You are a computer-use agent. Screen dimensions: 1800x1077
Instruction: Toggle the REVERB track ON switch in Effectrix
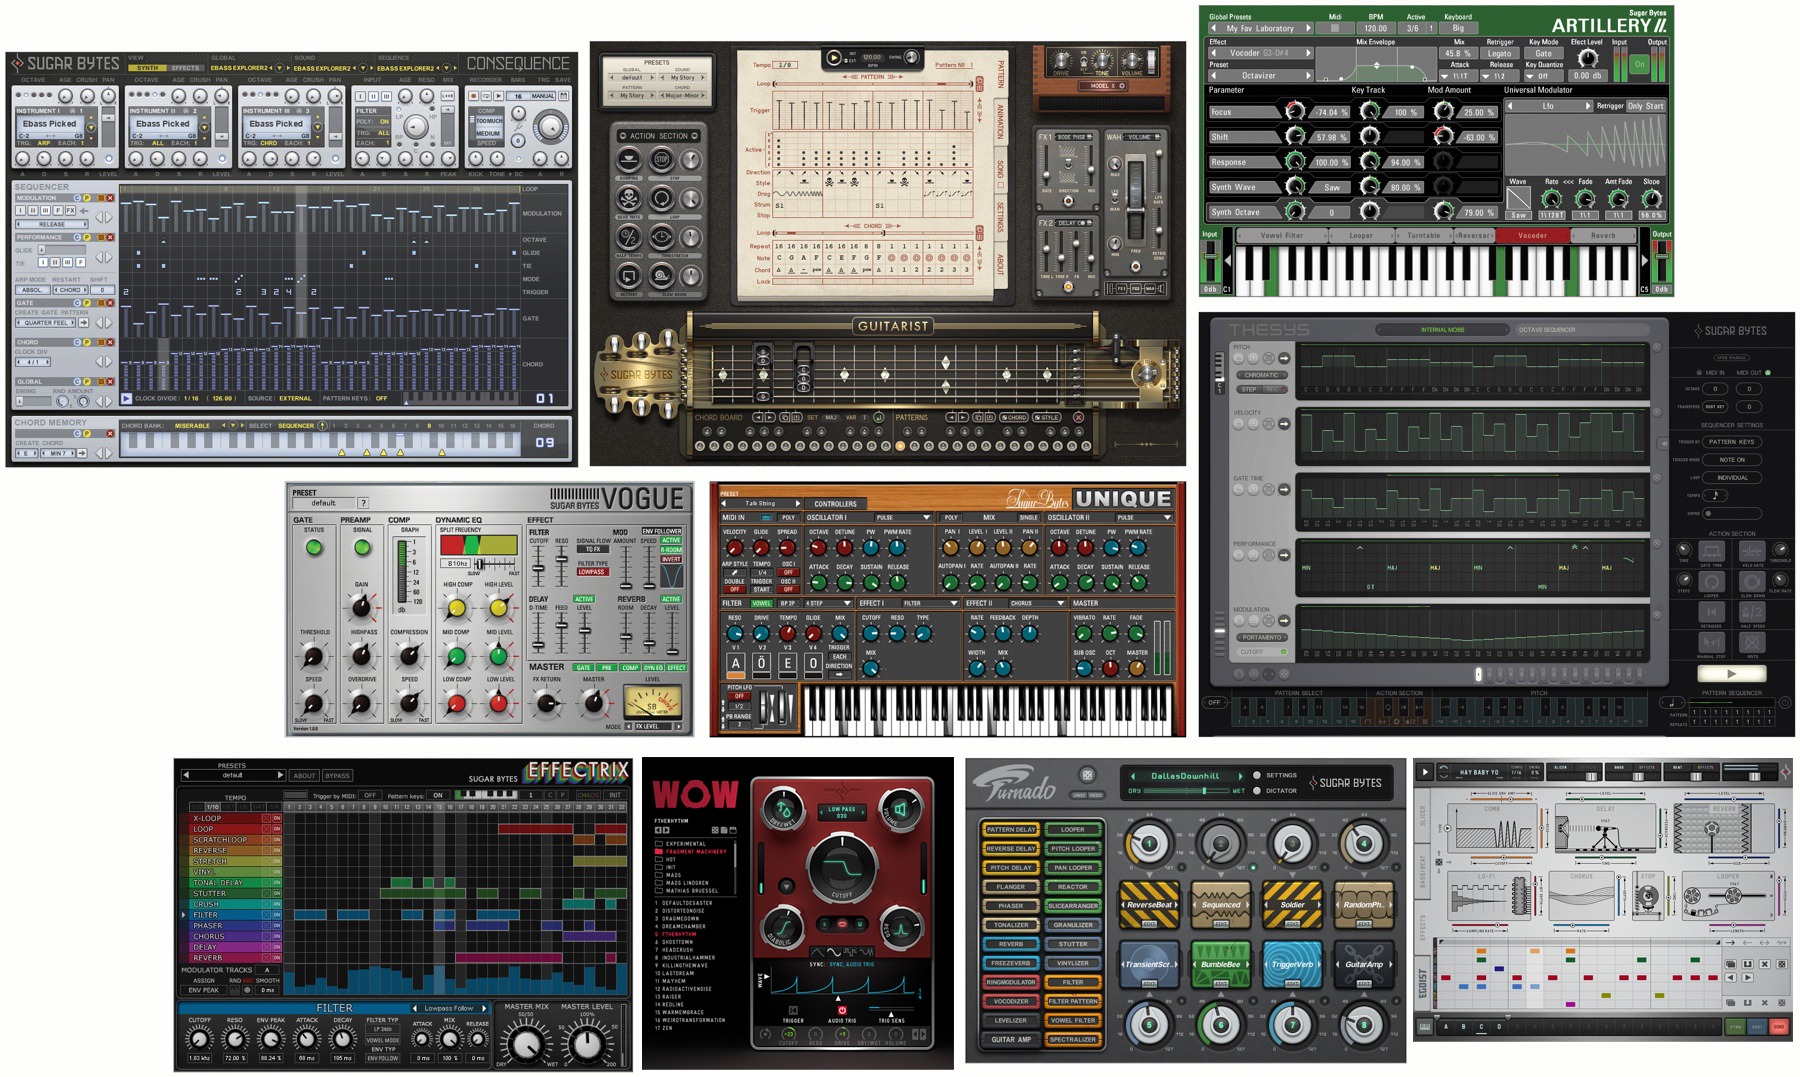coord(277,958)
